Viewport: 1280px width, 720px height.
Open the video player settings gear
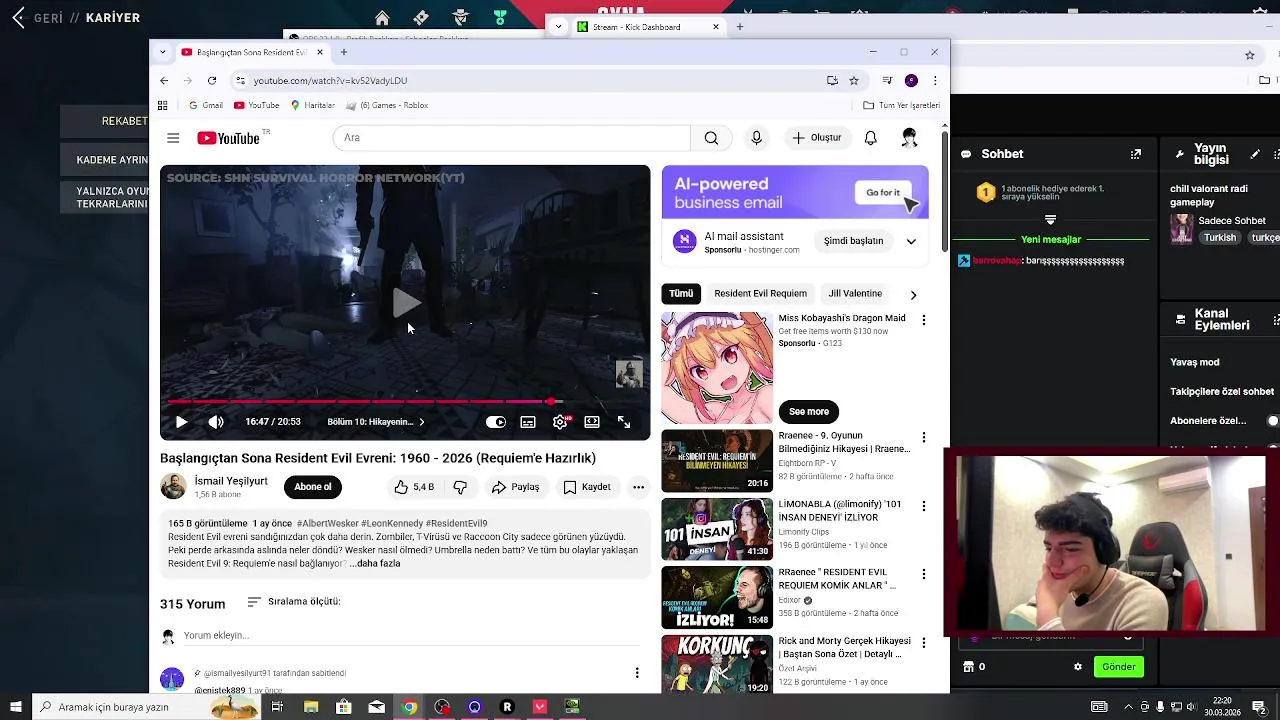[560, 422]
